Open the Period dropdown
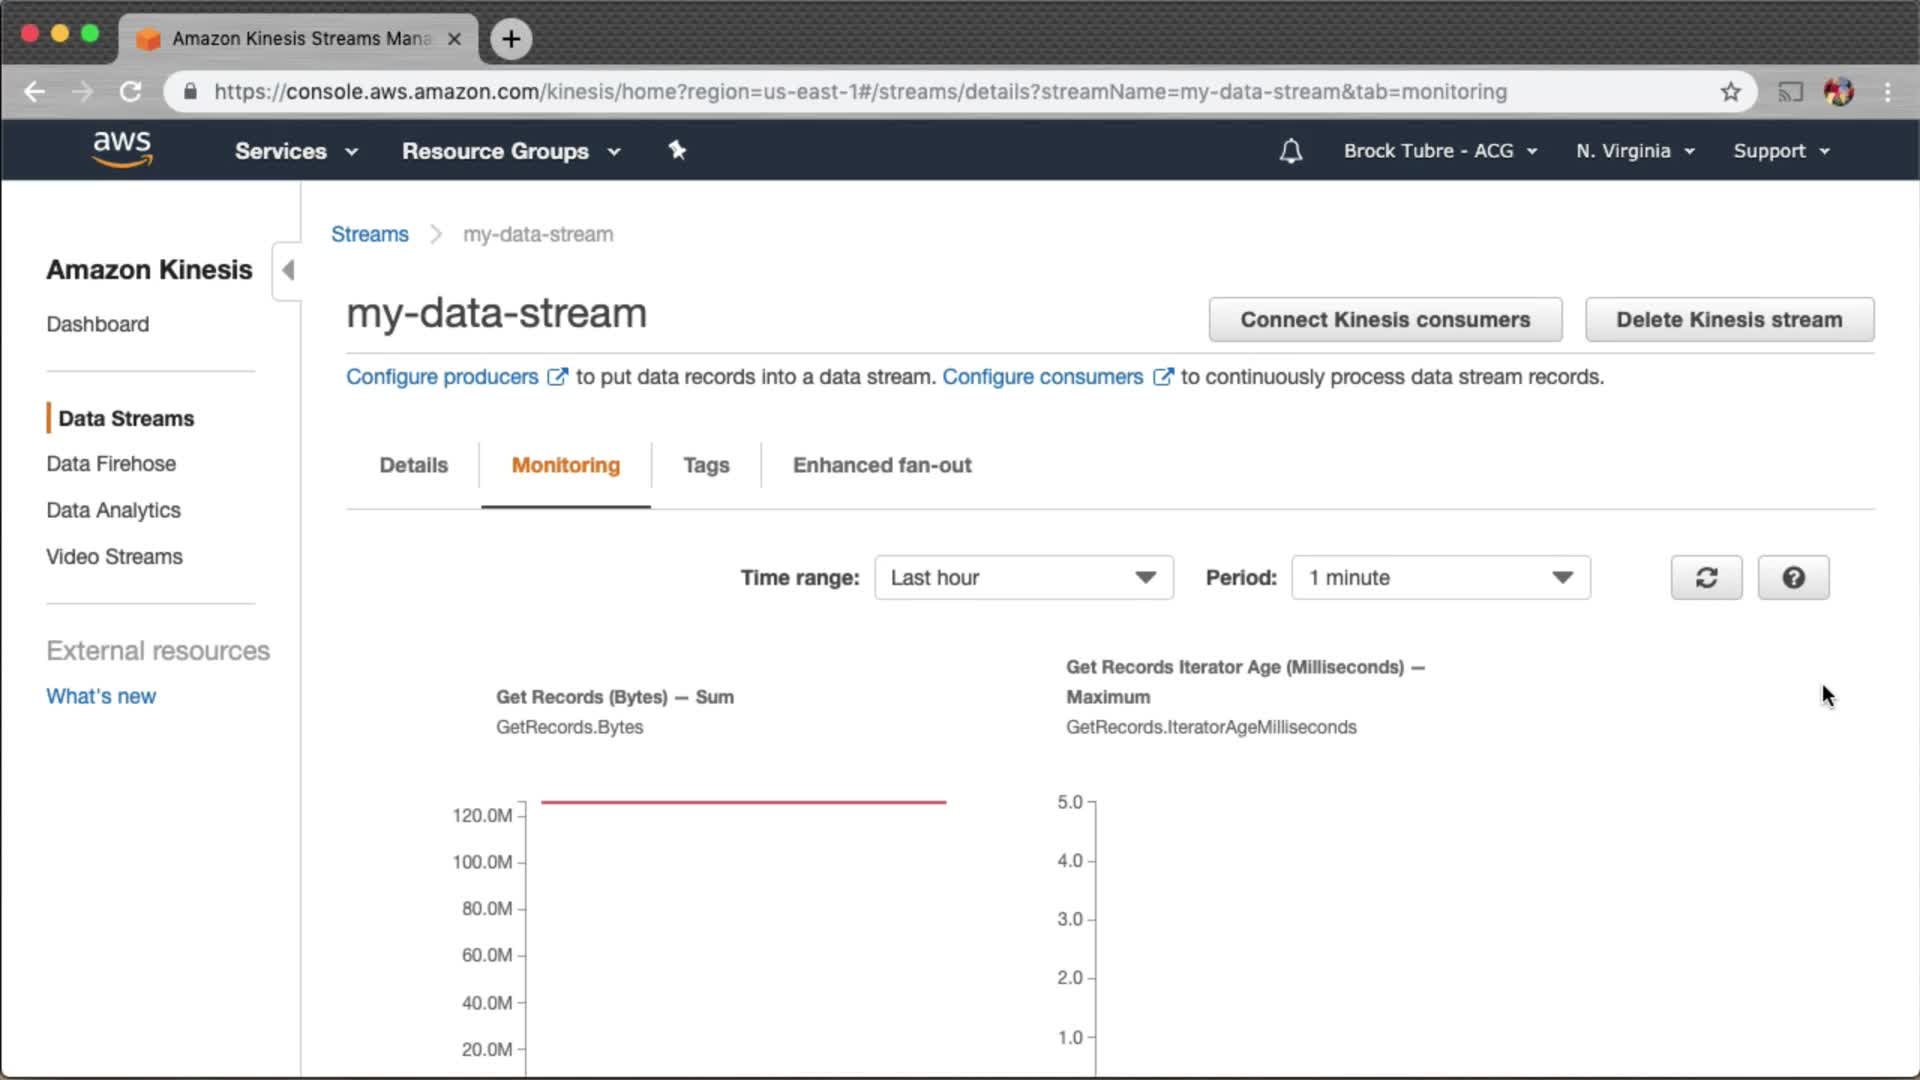Screen dimensions: 1920x1080 click(x=1440, y=578)
